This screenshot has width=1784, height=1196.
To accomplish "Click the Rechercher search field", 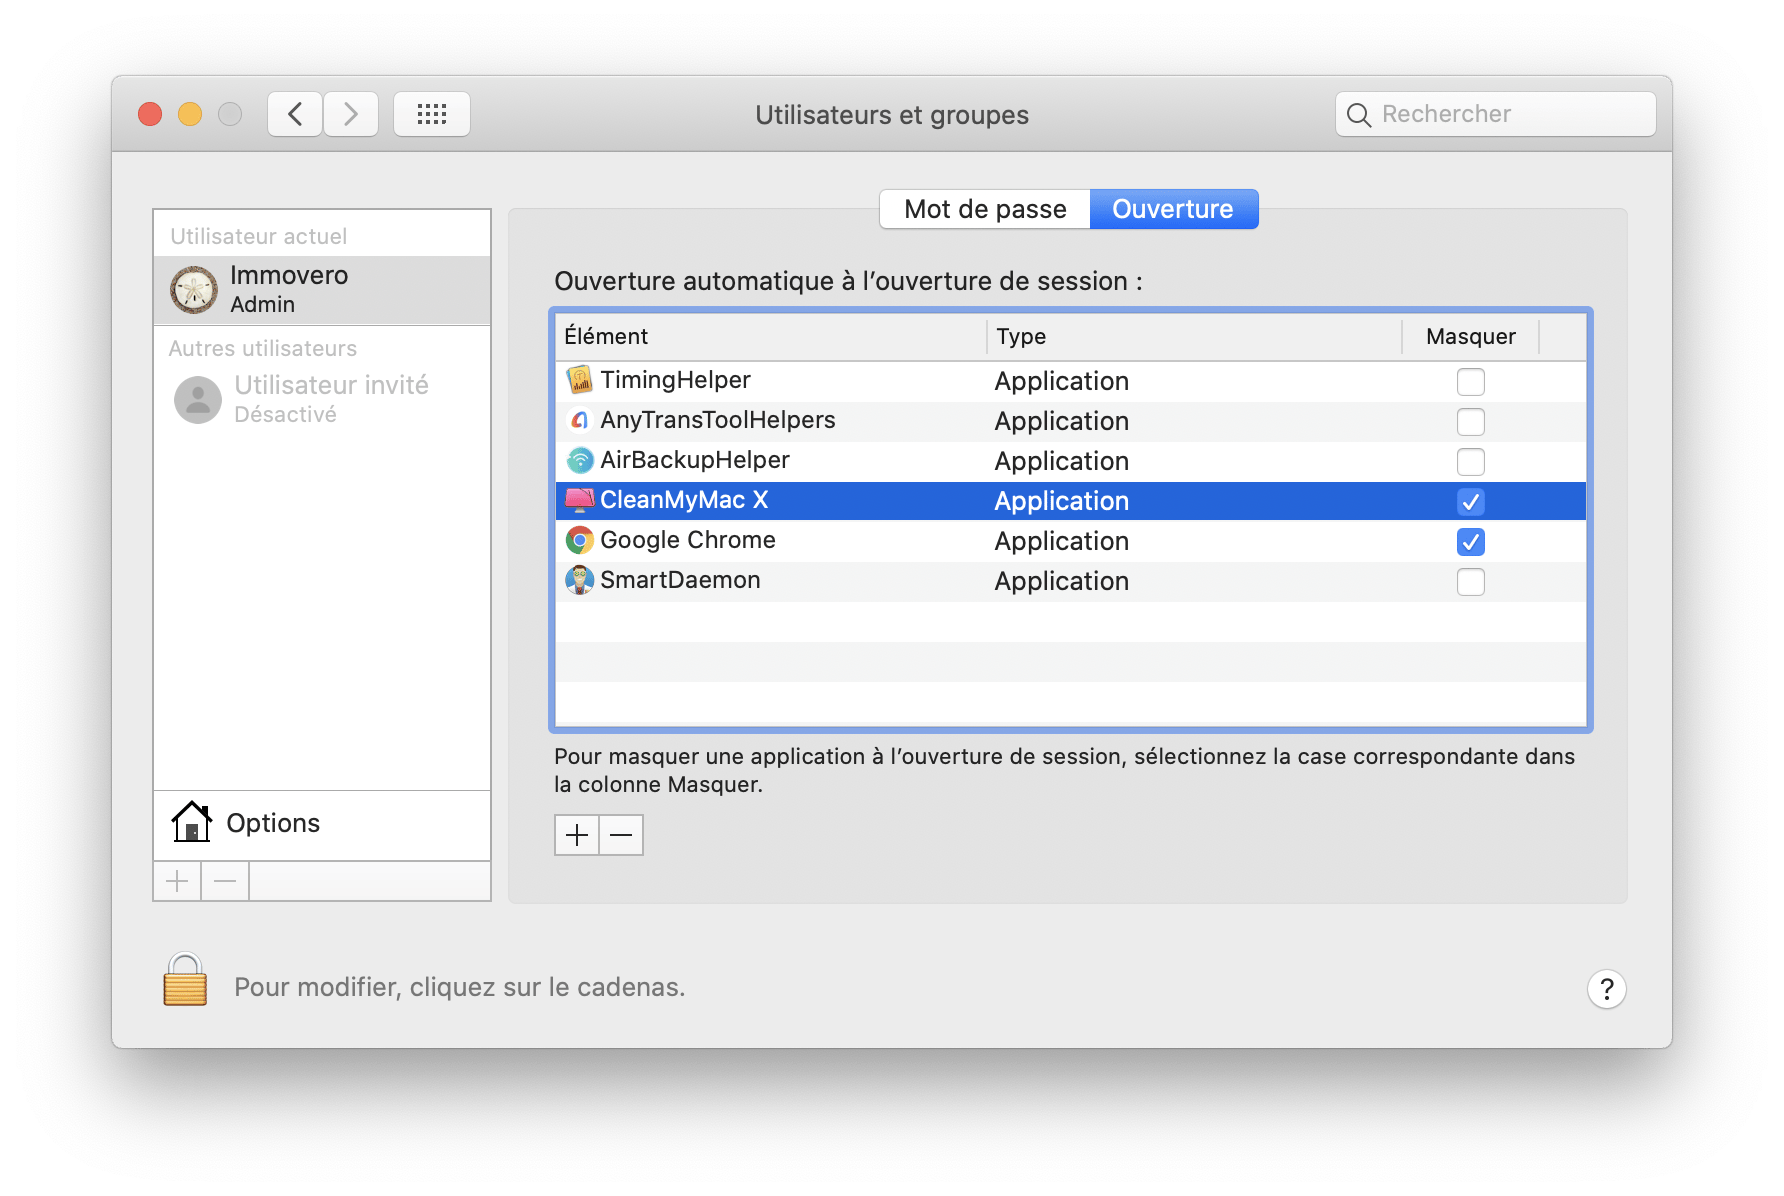I will pyautogui.click(x=1496, y=114).
